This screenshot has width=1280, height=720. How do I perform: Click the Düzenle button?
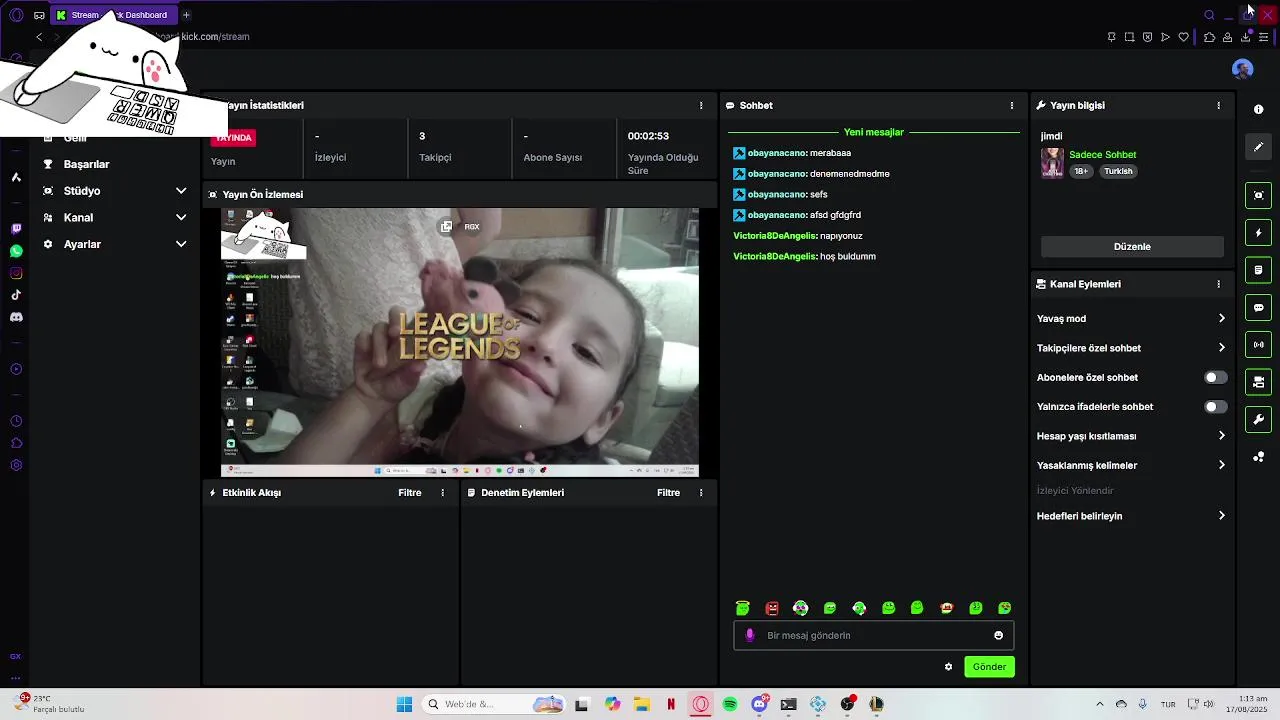pyautogui.click(x=1132, y=247)
